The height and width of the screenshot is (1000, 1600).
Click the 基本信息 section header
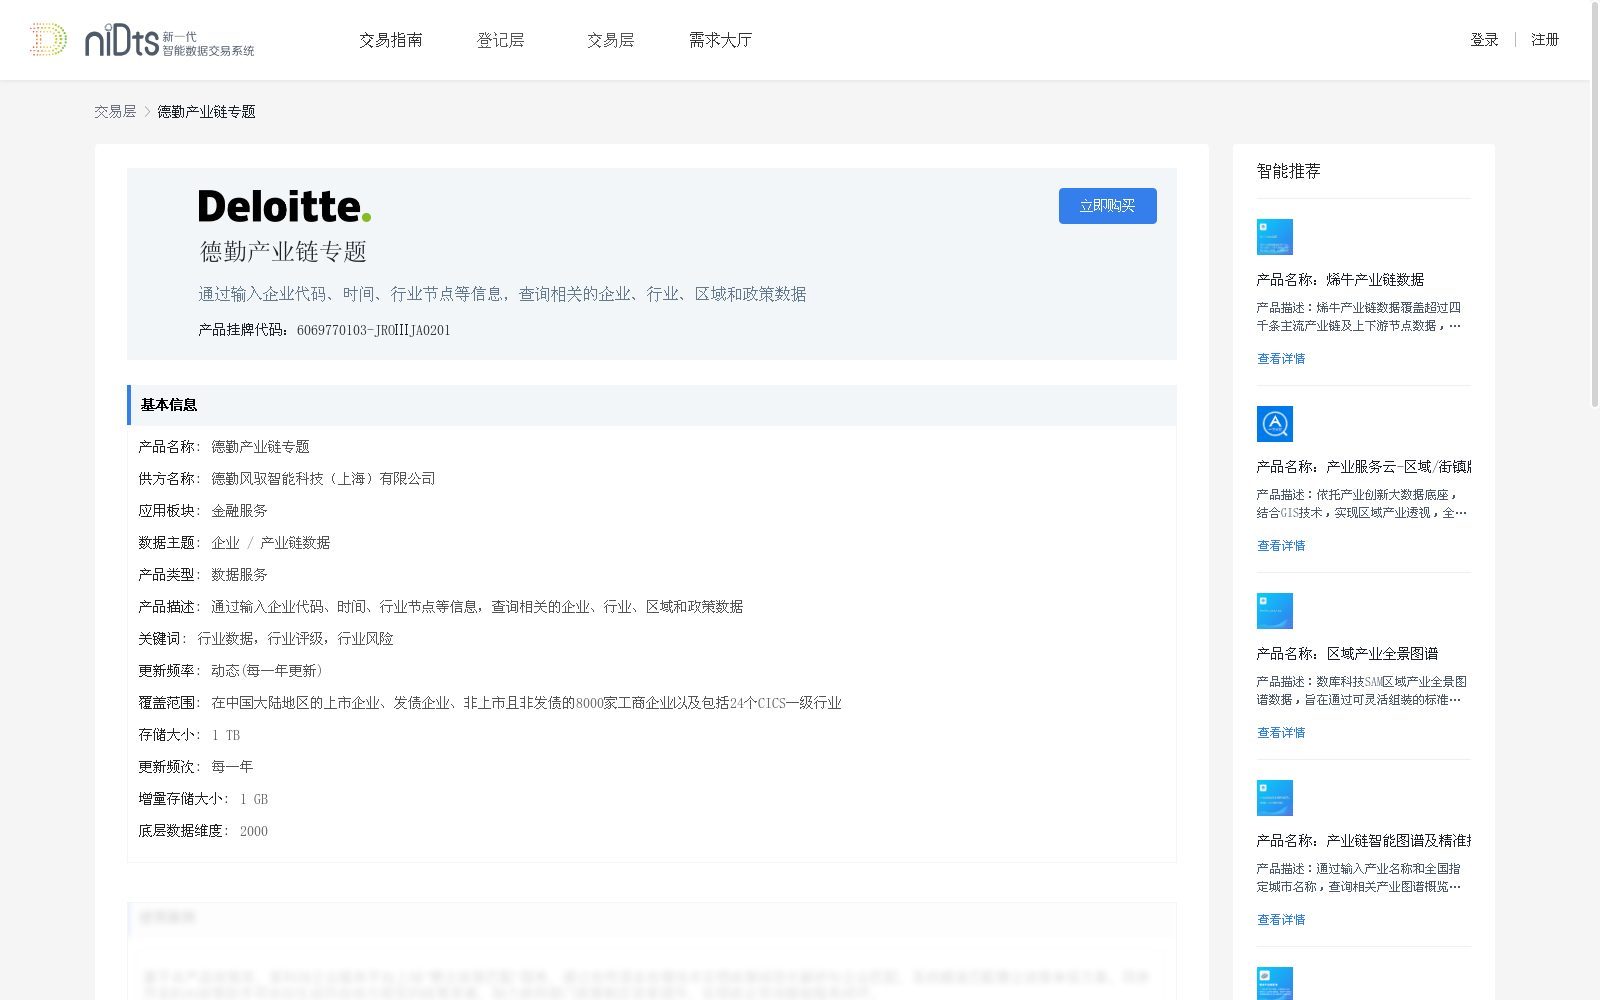652,405
